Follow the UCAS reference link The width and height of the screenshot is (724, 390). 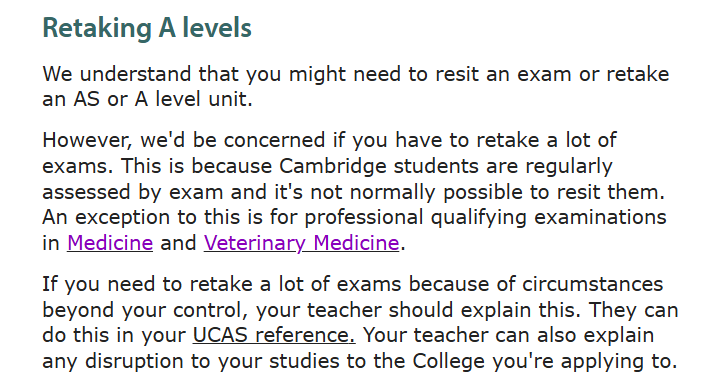click(274, 335)
